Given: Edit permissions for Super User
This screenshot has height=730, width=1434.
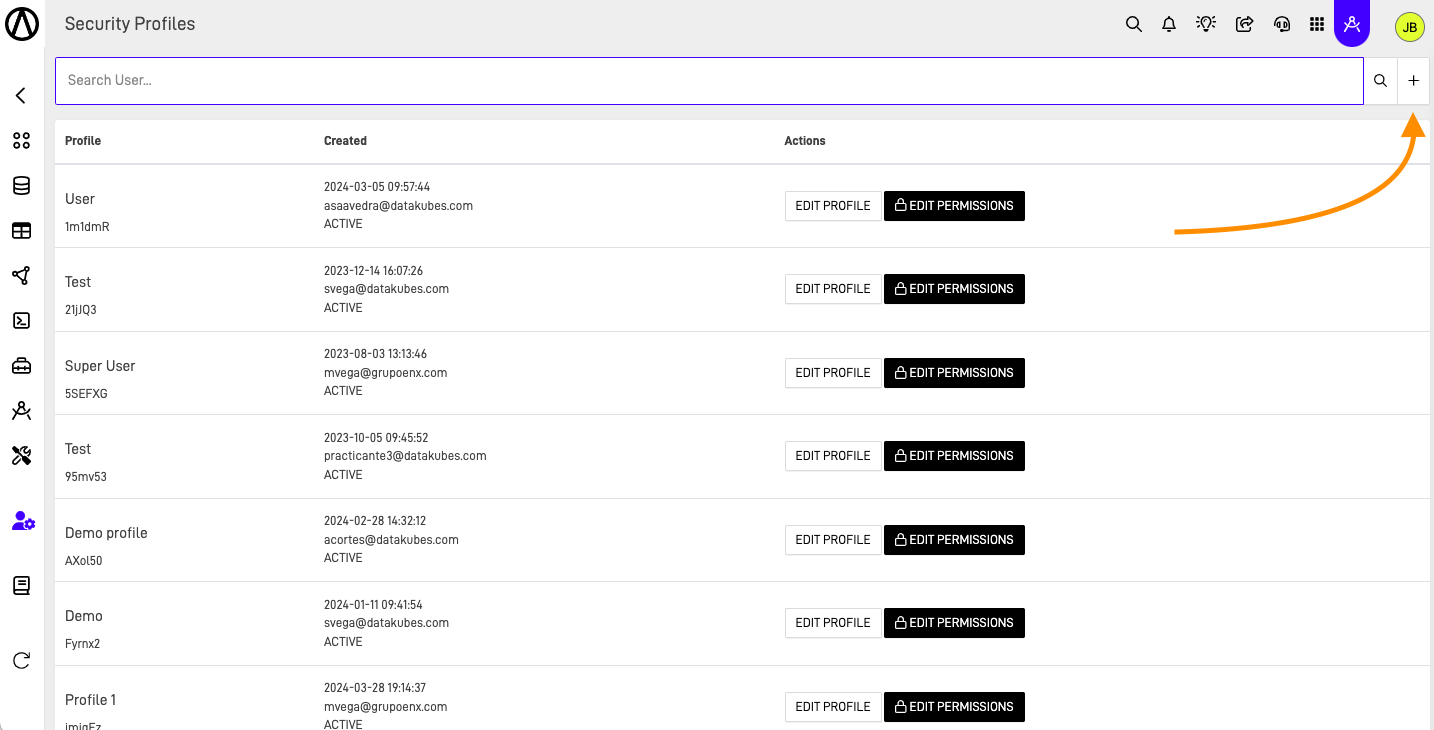Looking at the screenshot, I should pyautogui.click(x=954, y=373).
